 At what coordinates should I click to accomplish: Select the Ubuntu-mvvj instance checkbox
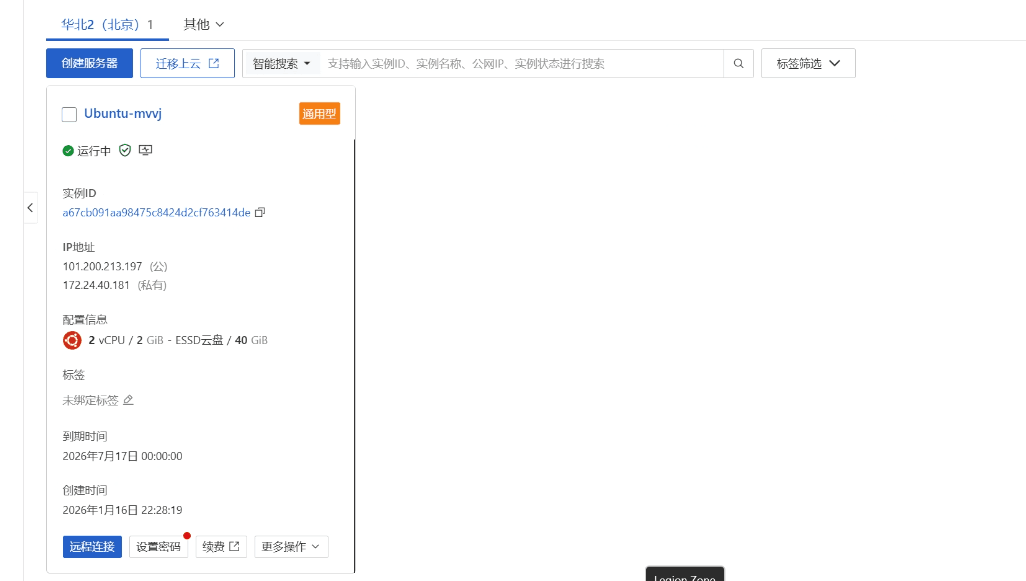pyautogui.click(x=69, y=114)
